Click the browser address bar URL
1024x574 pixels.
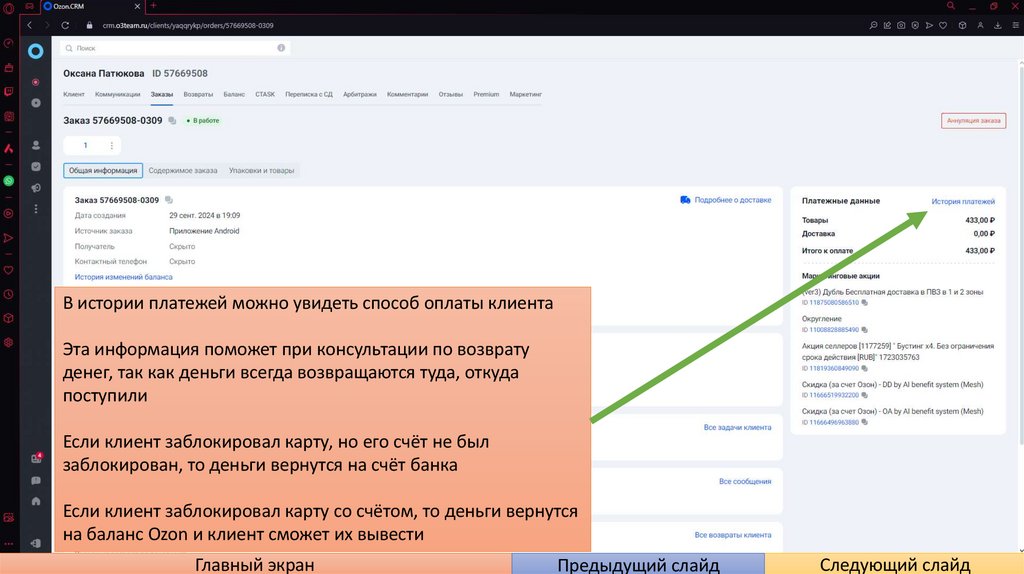[x=188, y=25]
